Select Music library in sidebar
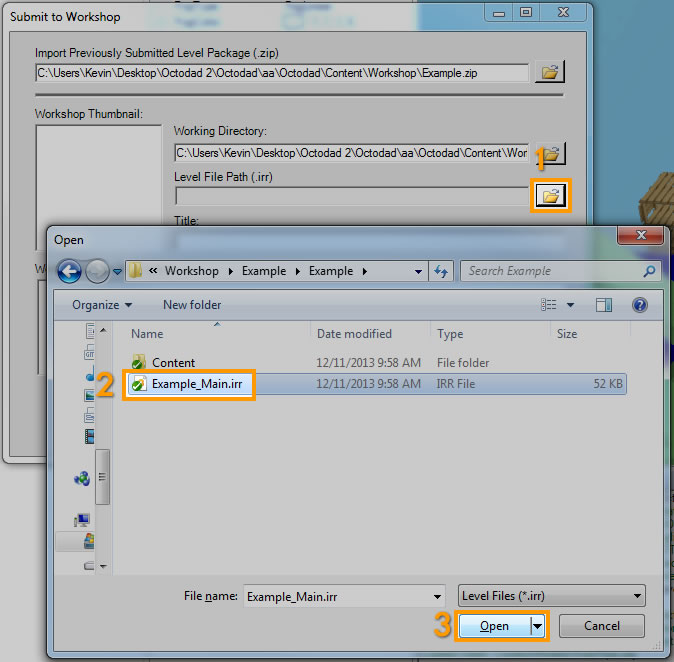 [x=90, y=373]
